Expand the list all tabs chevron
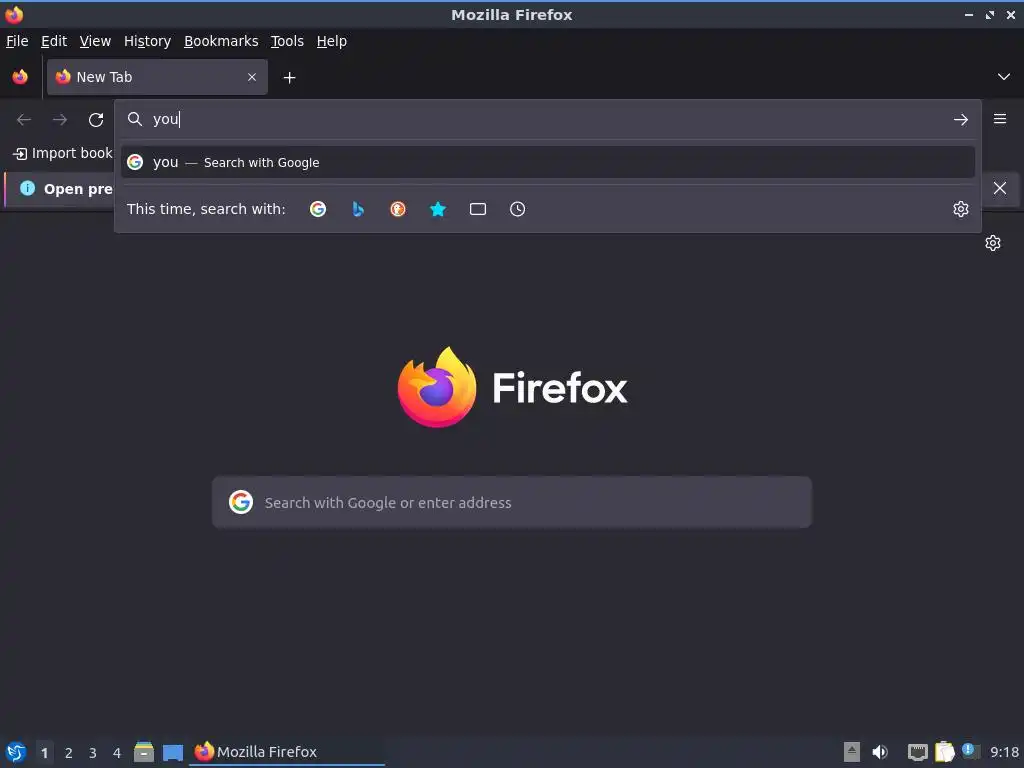Image resolution: width=1024 pixels, height=768 pixels. click(x=1004, y=77)
